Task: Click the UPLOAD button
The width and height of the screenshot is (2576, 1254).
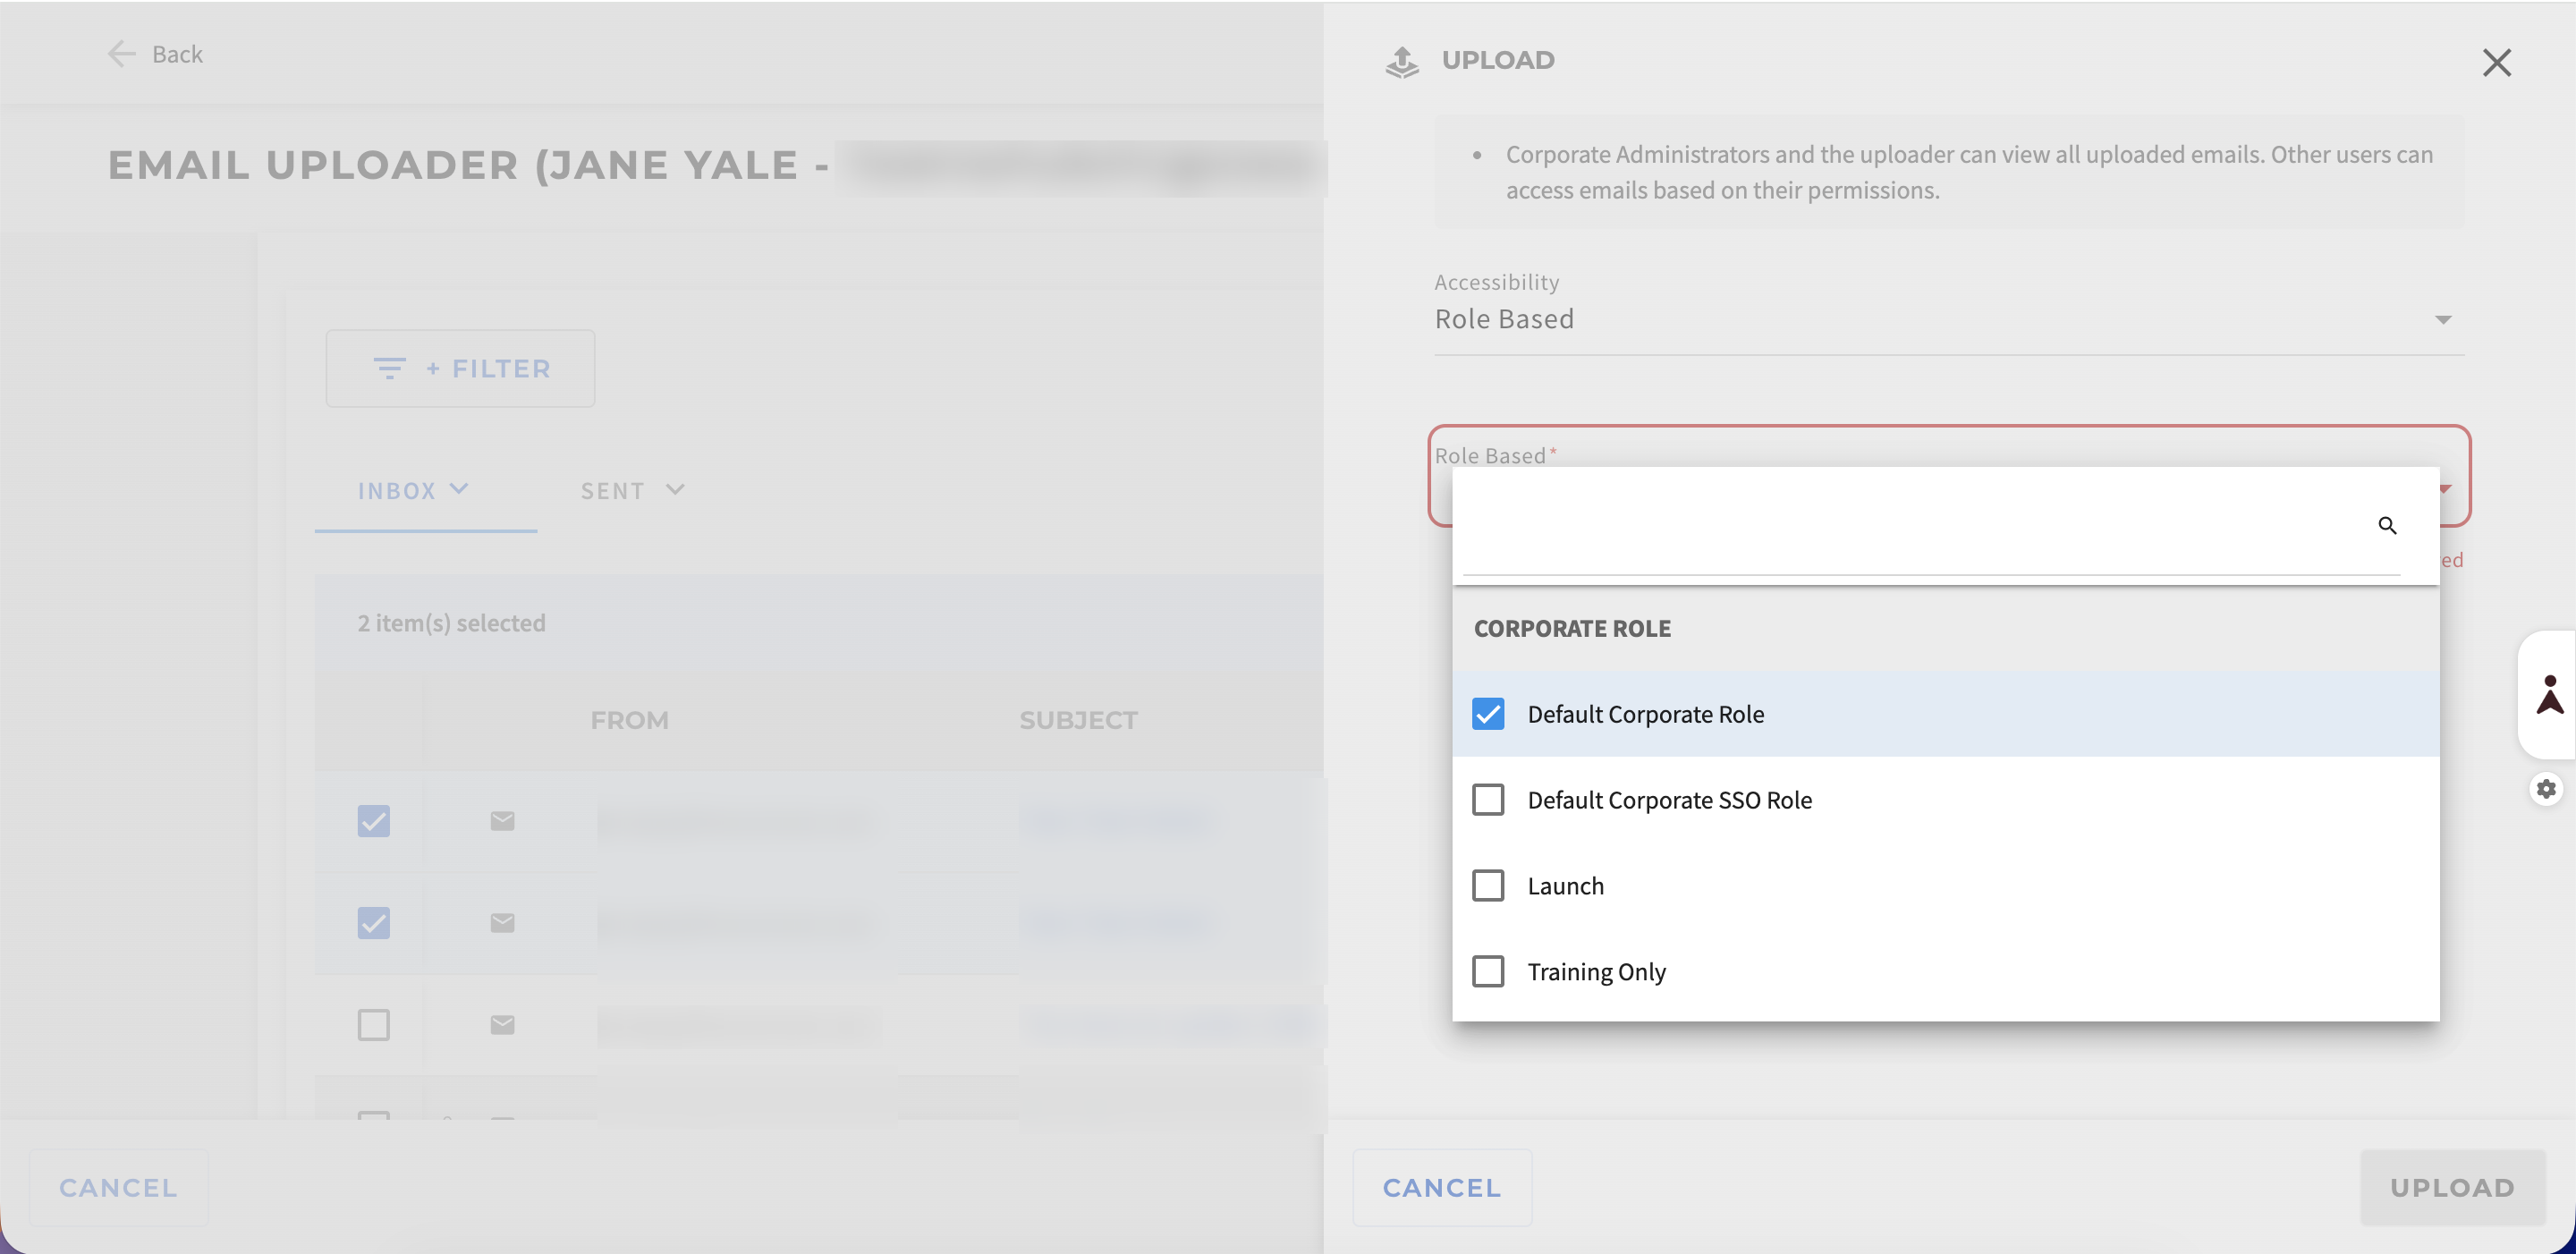Action: (2451, 1187)
